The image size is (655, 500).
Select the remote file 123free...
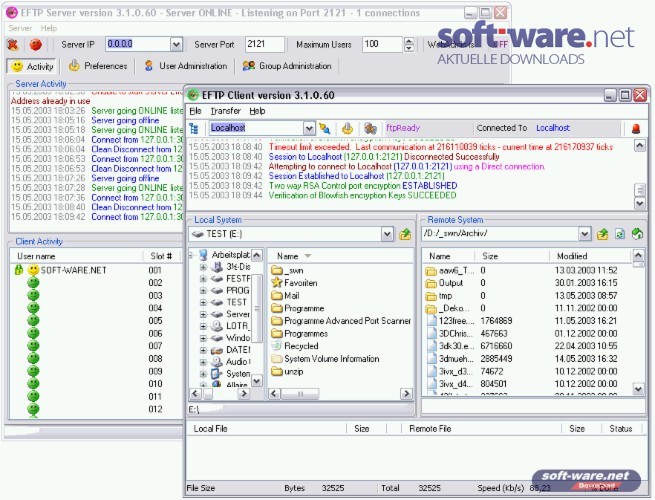[451, 321]
